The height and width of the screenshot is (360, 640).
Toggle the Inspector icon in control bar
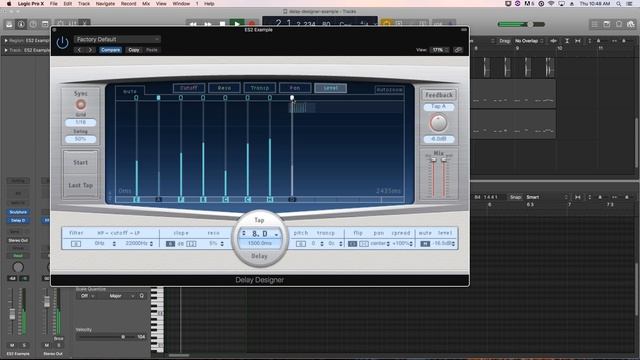21,24
